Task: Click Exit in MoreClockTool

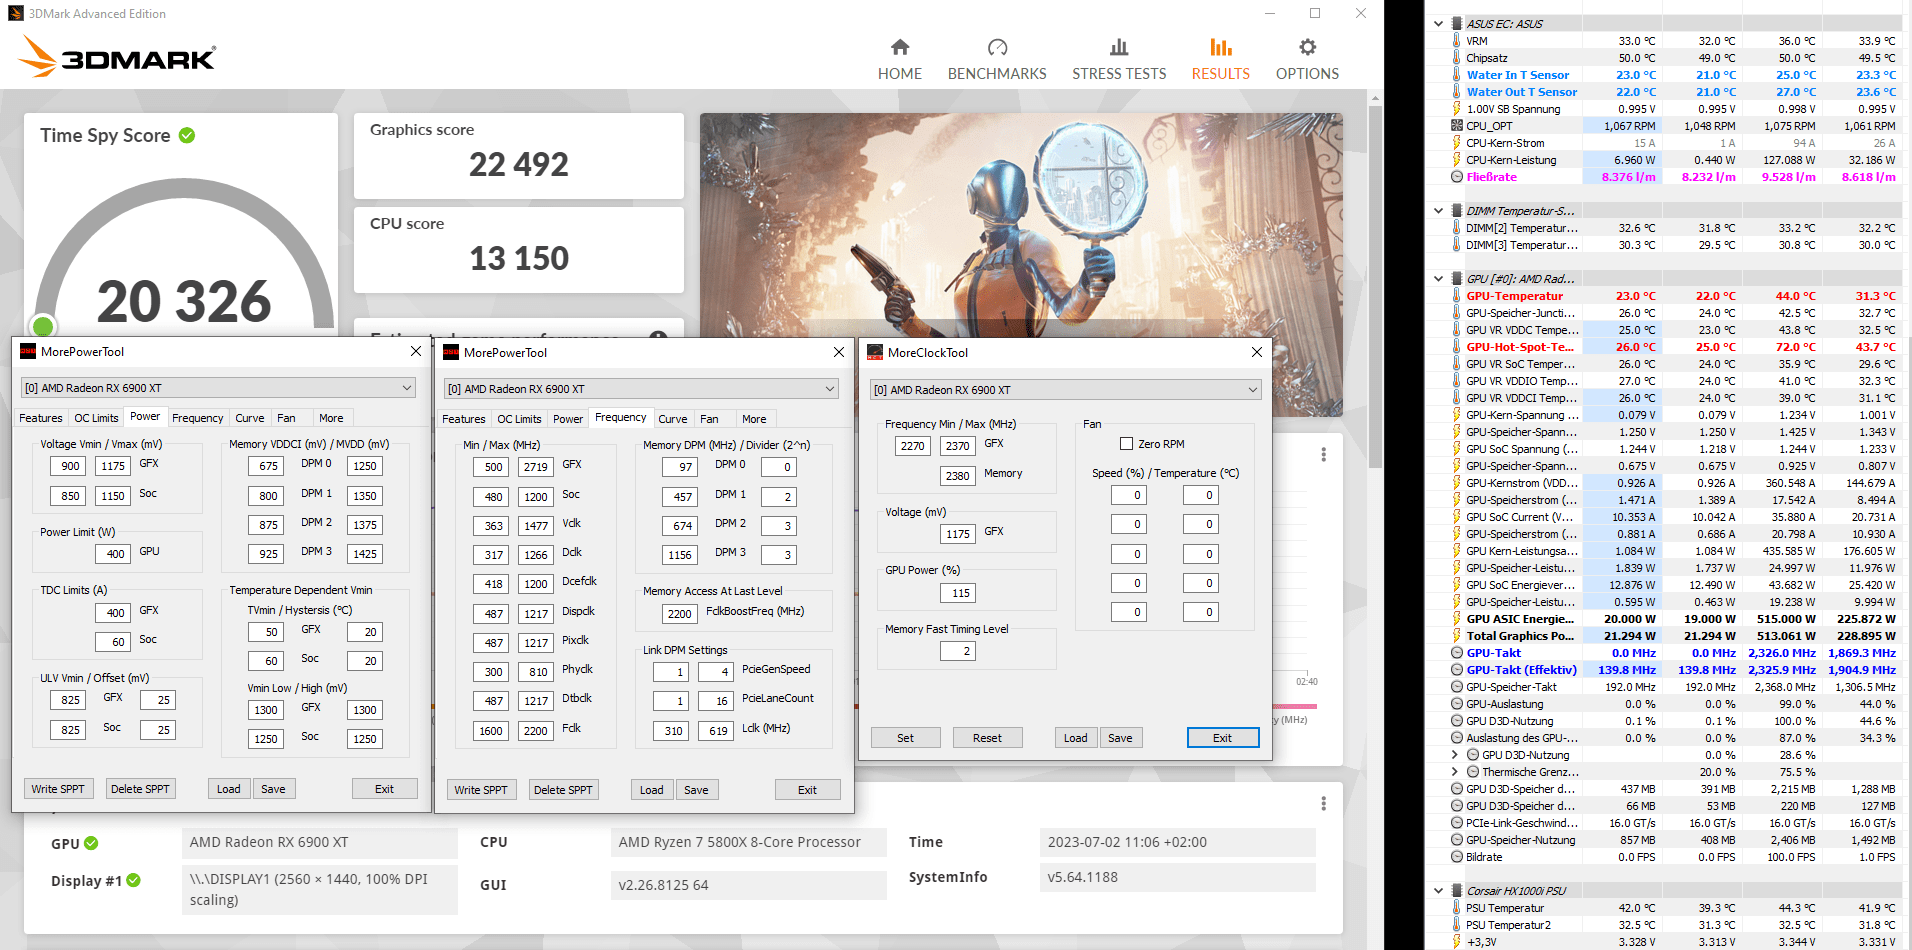Action: pyautogui.click(x=1222, y=738)
